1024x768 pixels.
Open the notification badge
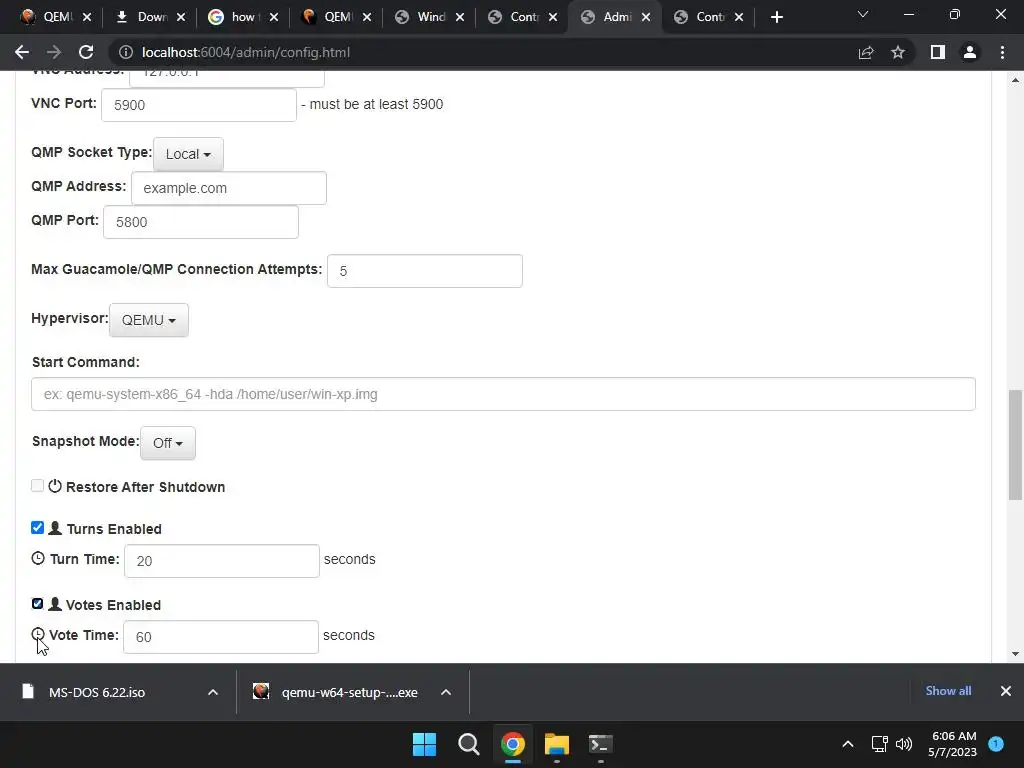coord(996,743)
